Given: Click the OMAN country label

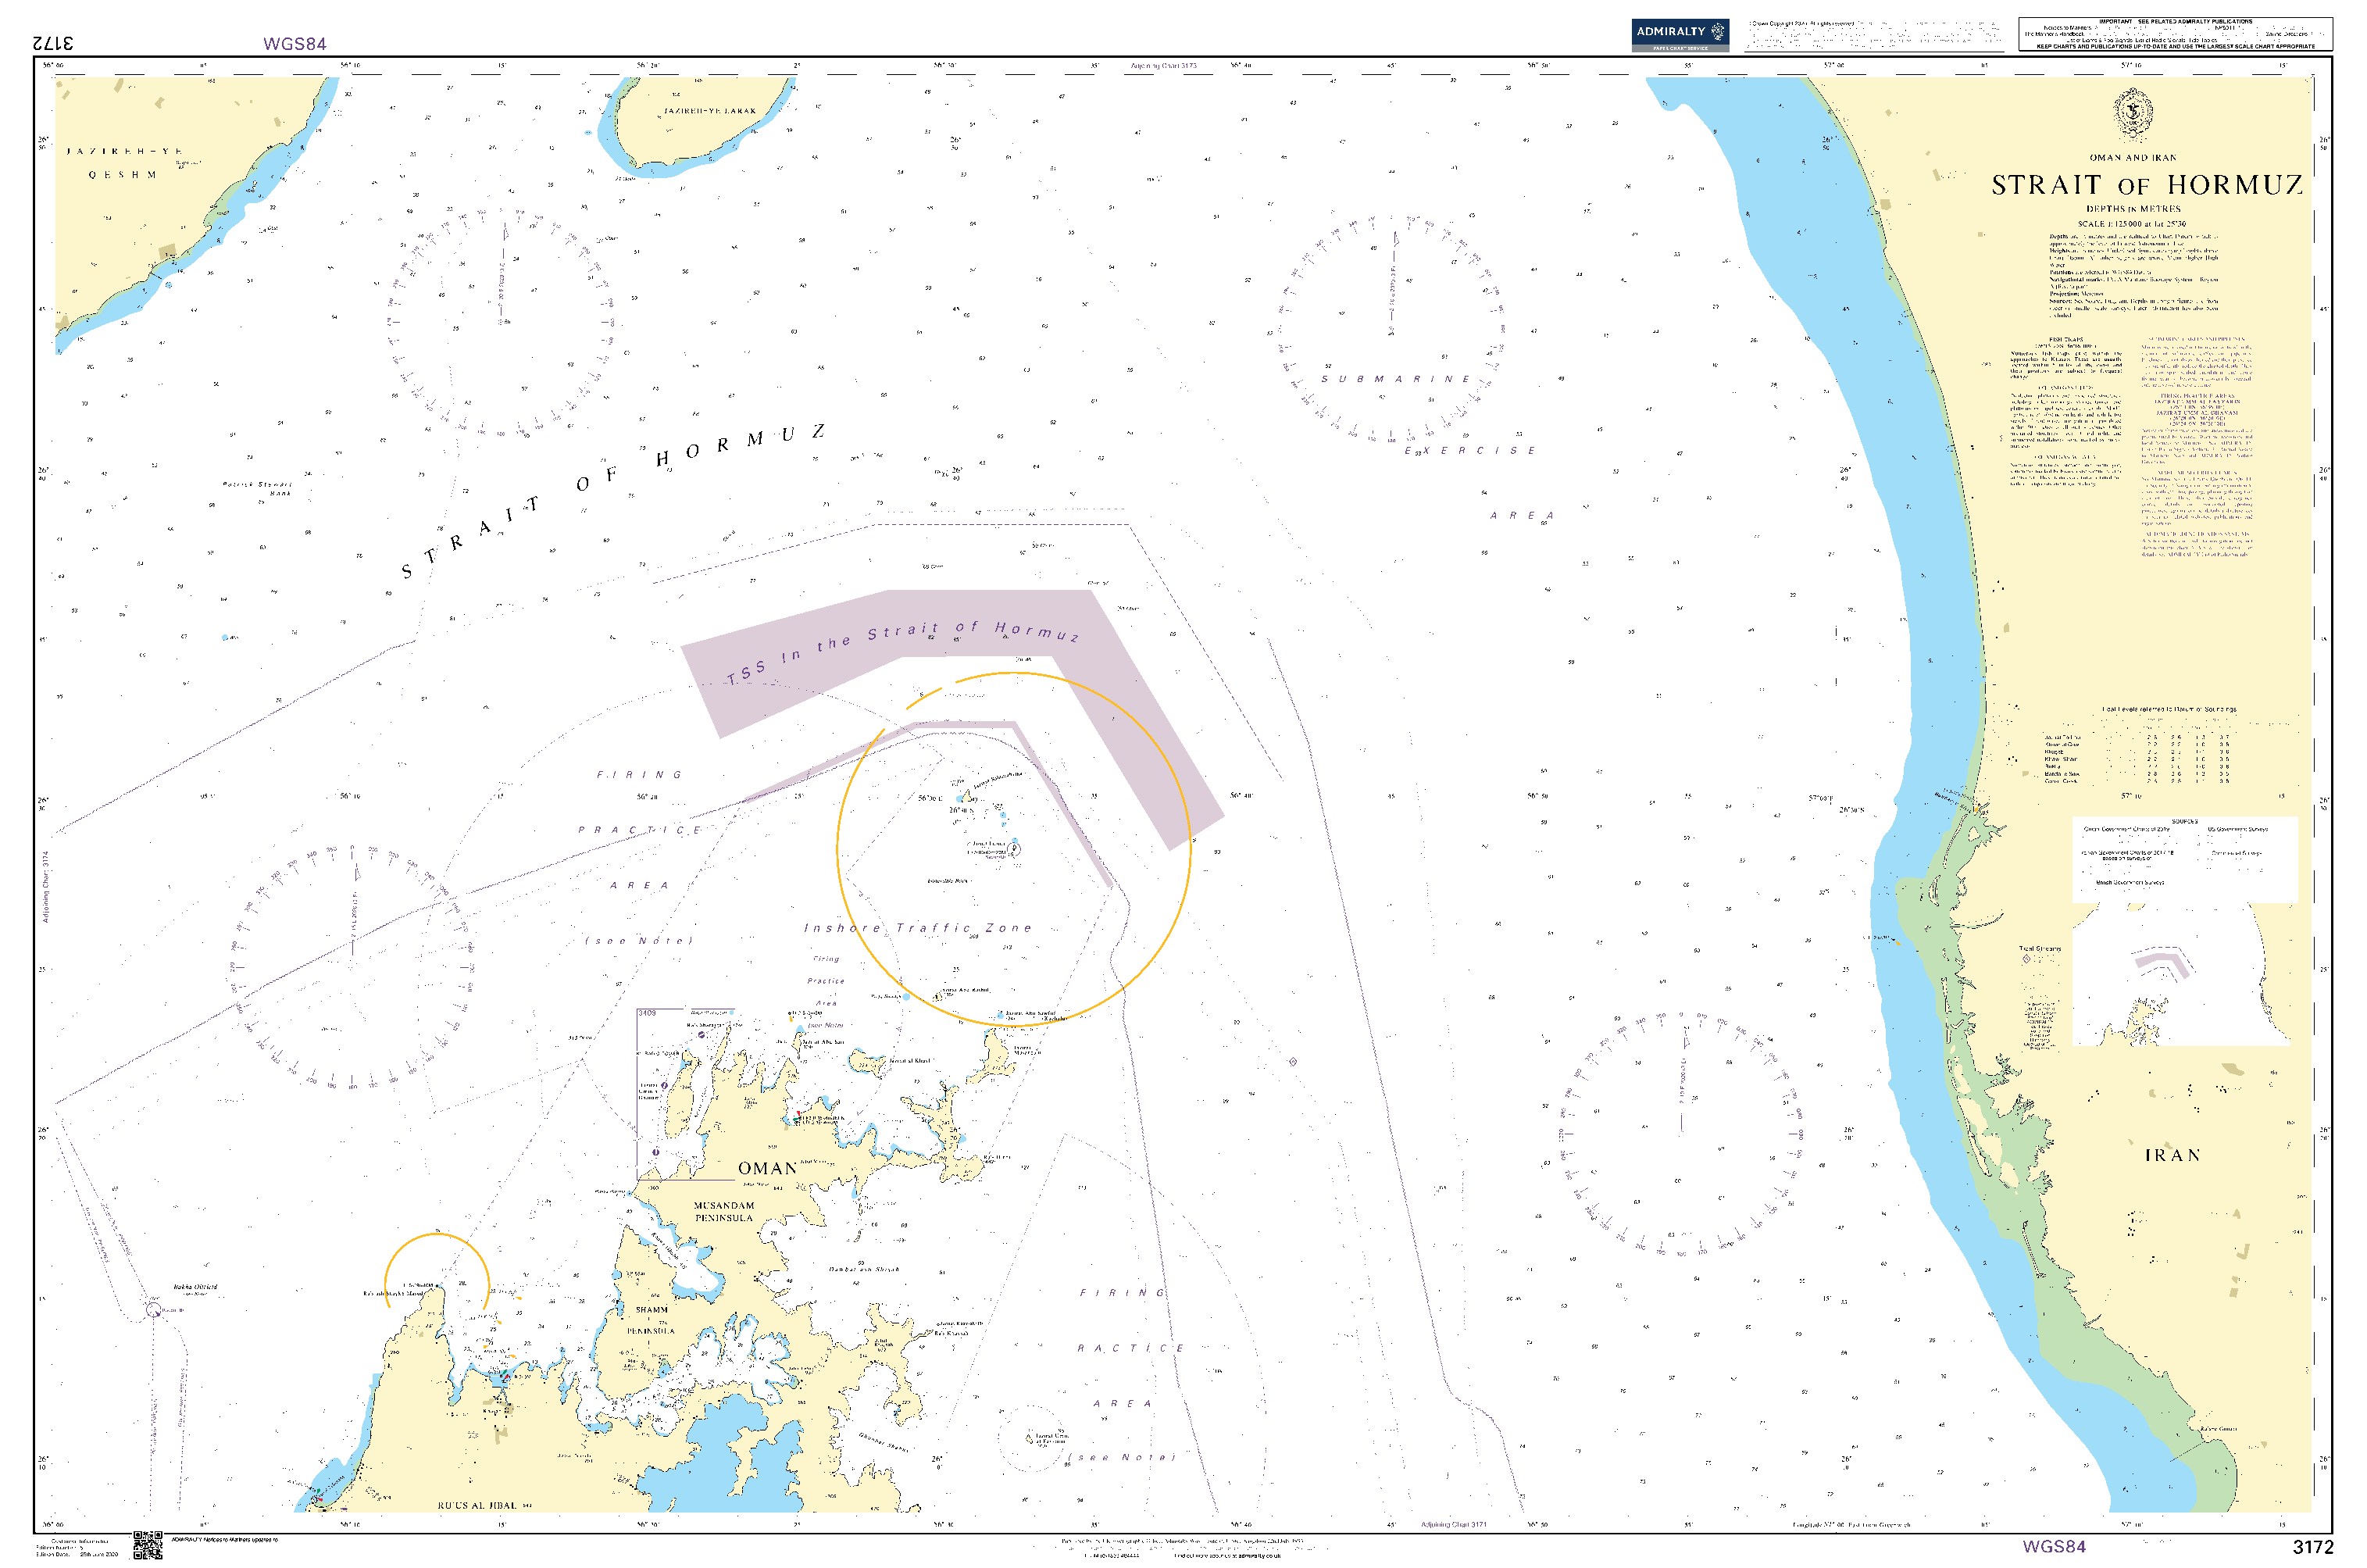Looking at the screenshot, I should [x=767, y=1168].
